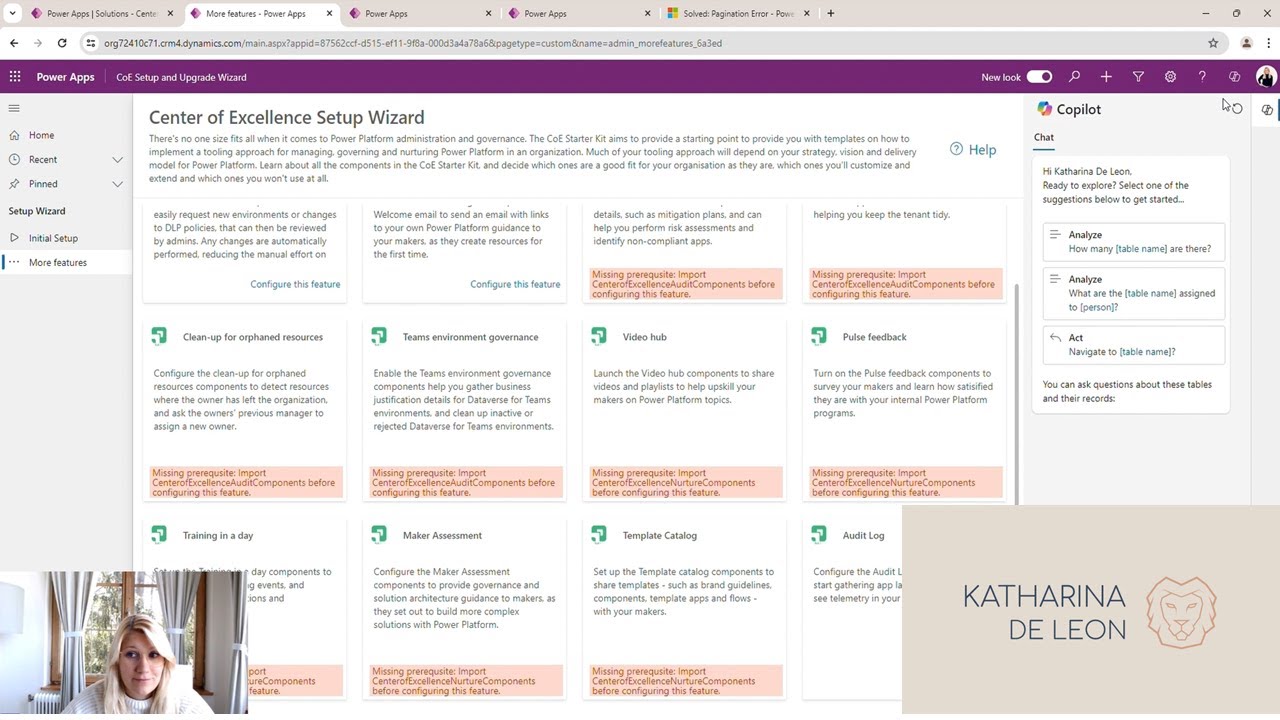Pick suggestion 'Navigate to [table name]?'
The image size is (1280, 720).
[x=1134, y=345]
